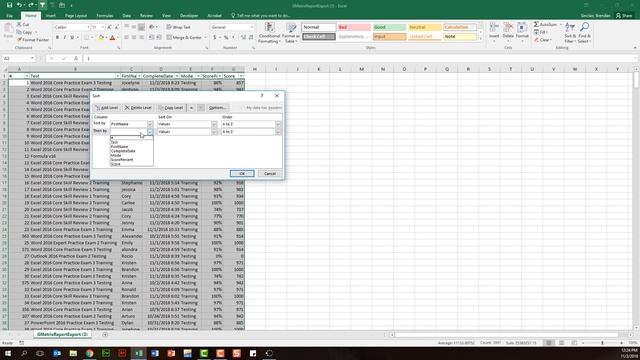Open the Sort & Filter menu
The height and width of the screenshot is (360, 640).
tap(570, 33)
